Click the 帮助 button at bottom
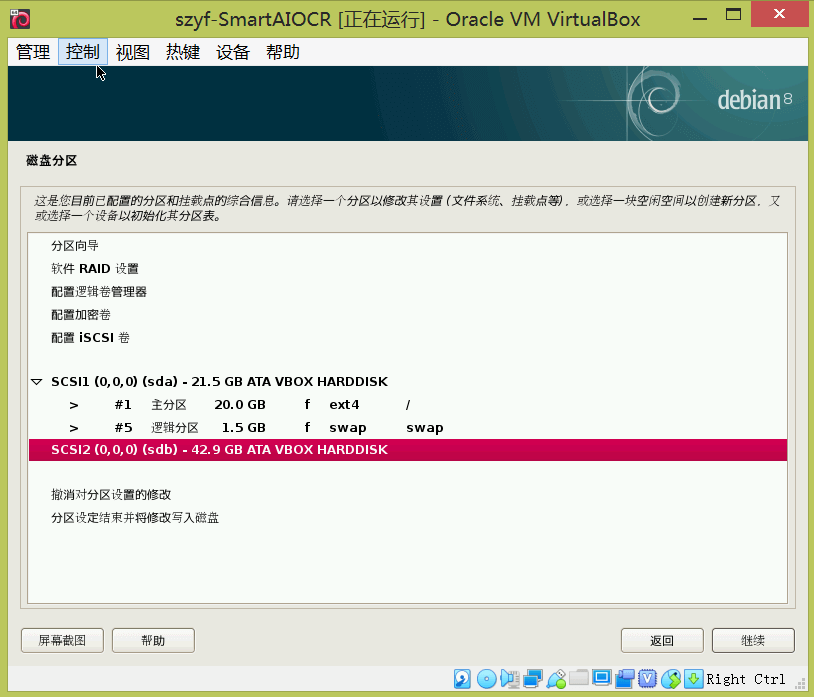Viewport: 814px width, 697px height. (153, 640)
